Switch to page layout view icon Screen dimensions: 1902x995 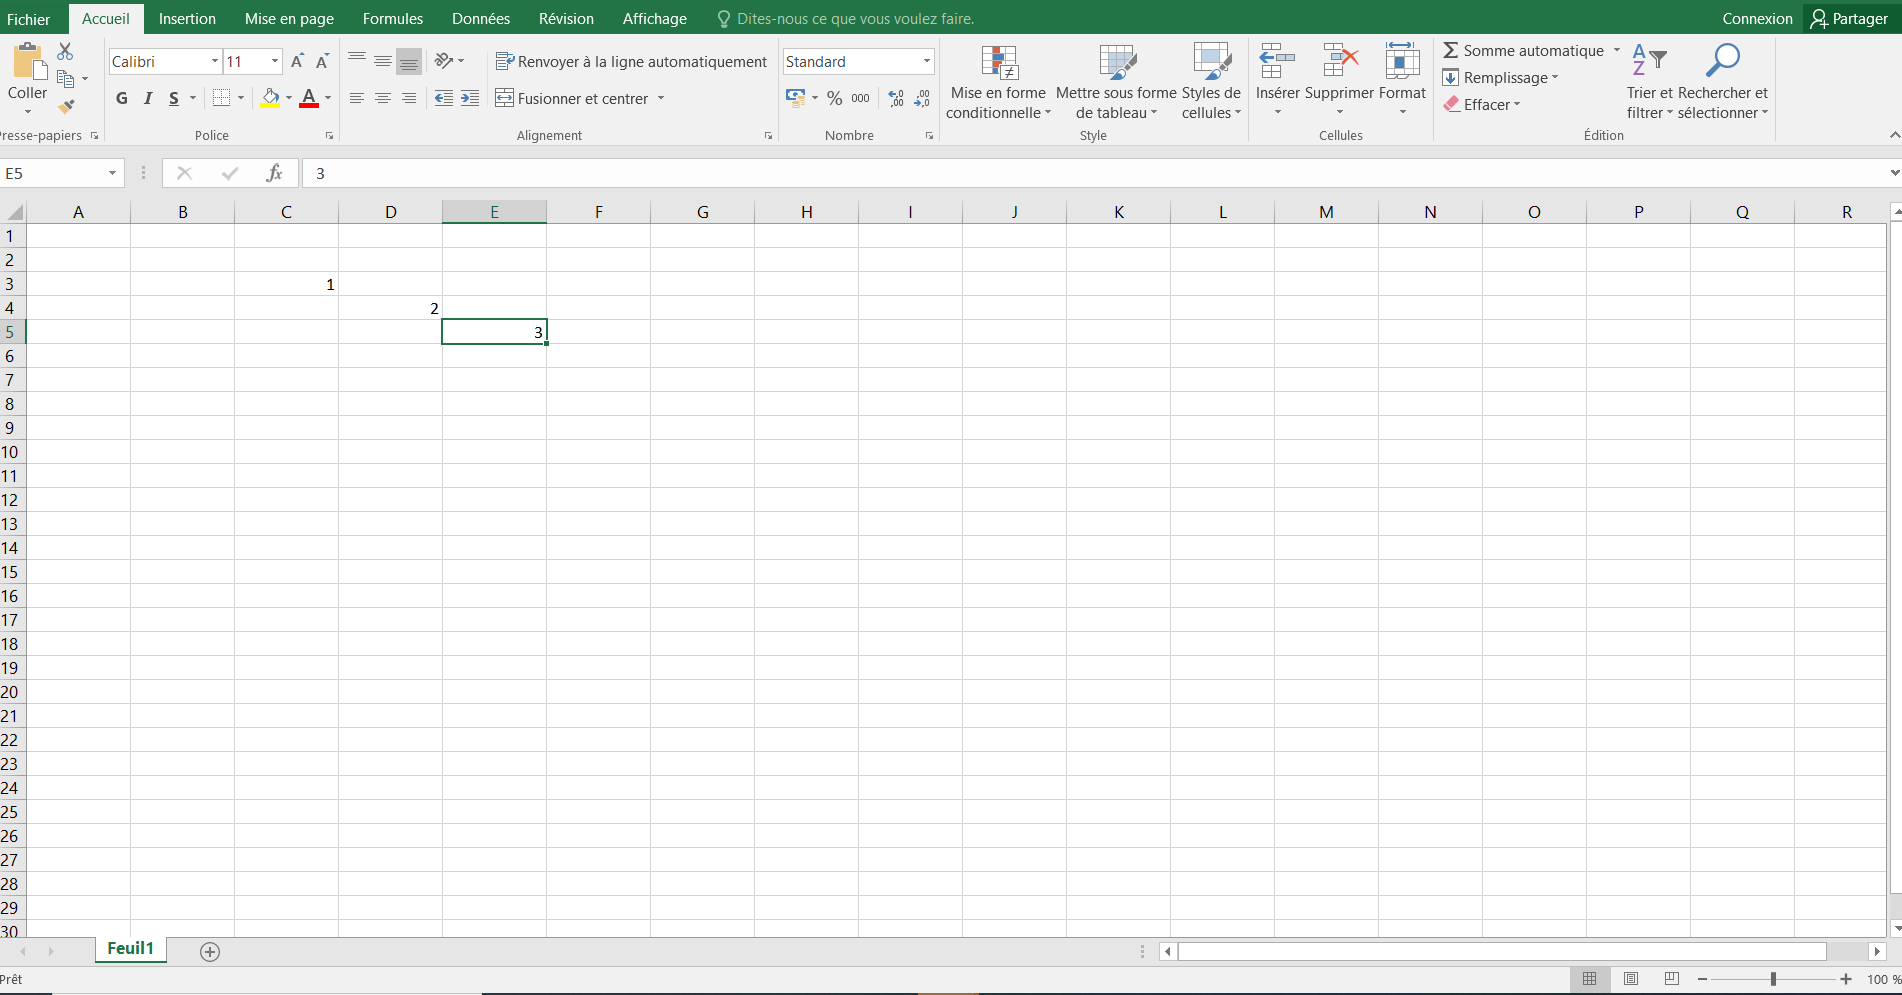(1631, 979)
